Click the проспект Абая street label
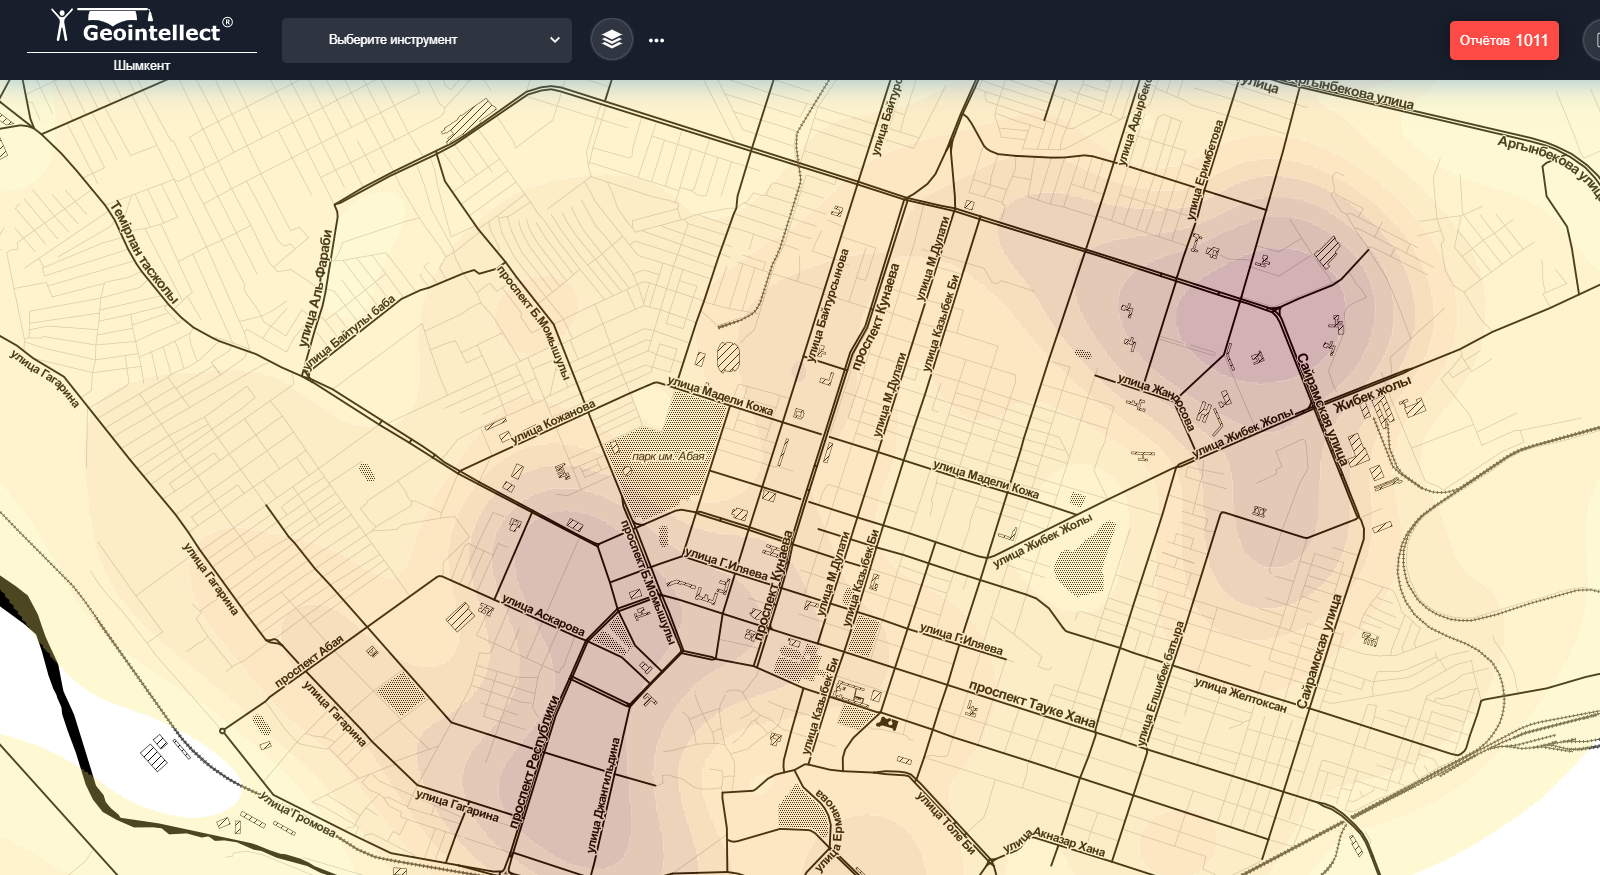The width and height of the screenshot is (1600, 875). click(310, 661)
